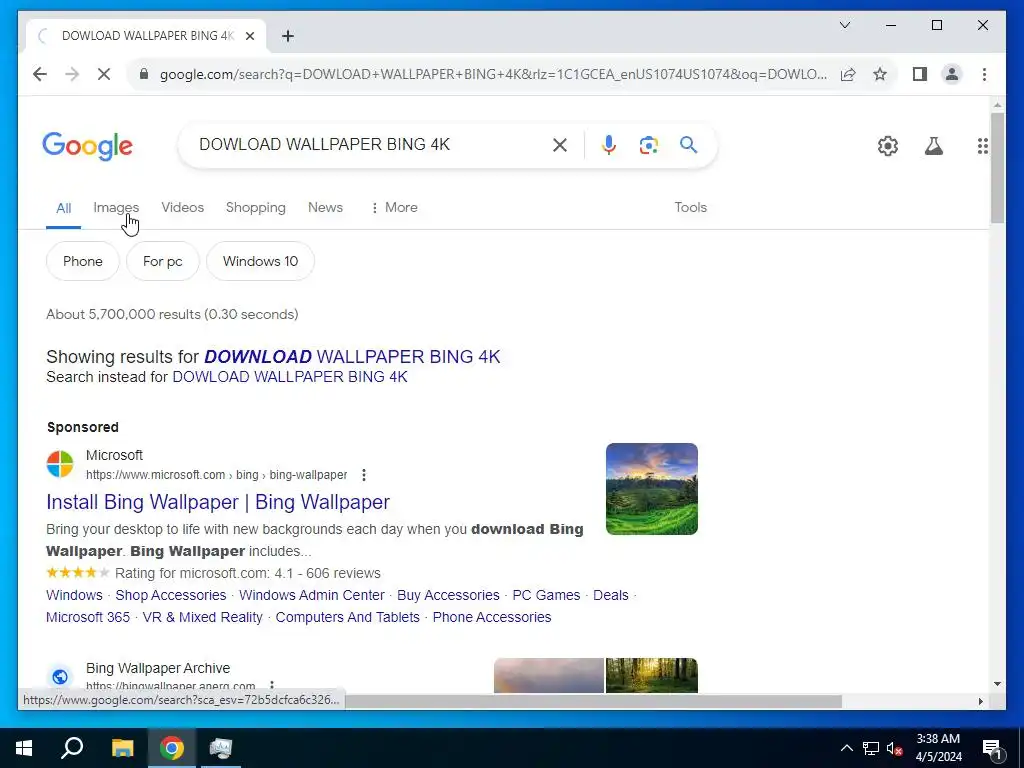Expand the More search categories menu
The width and height of the screenshot is (1024, 768).
394,207
